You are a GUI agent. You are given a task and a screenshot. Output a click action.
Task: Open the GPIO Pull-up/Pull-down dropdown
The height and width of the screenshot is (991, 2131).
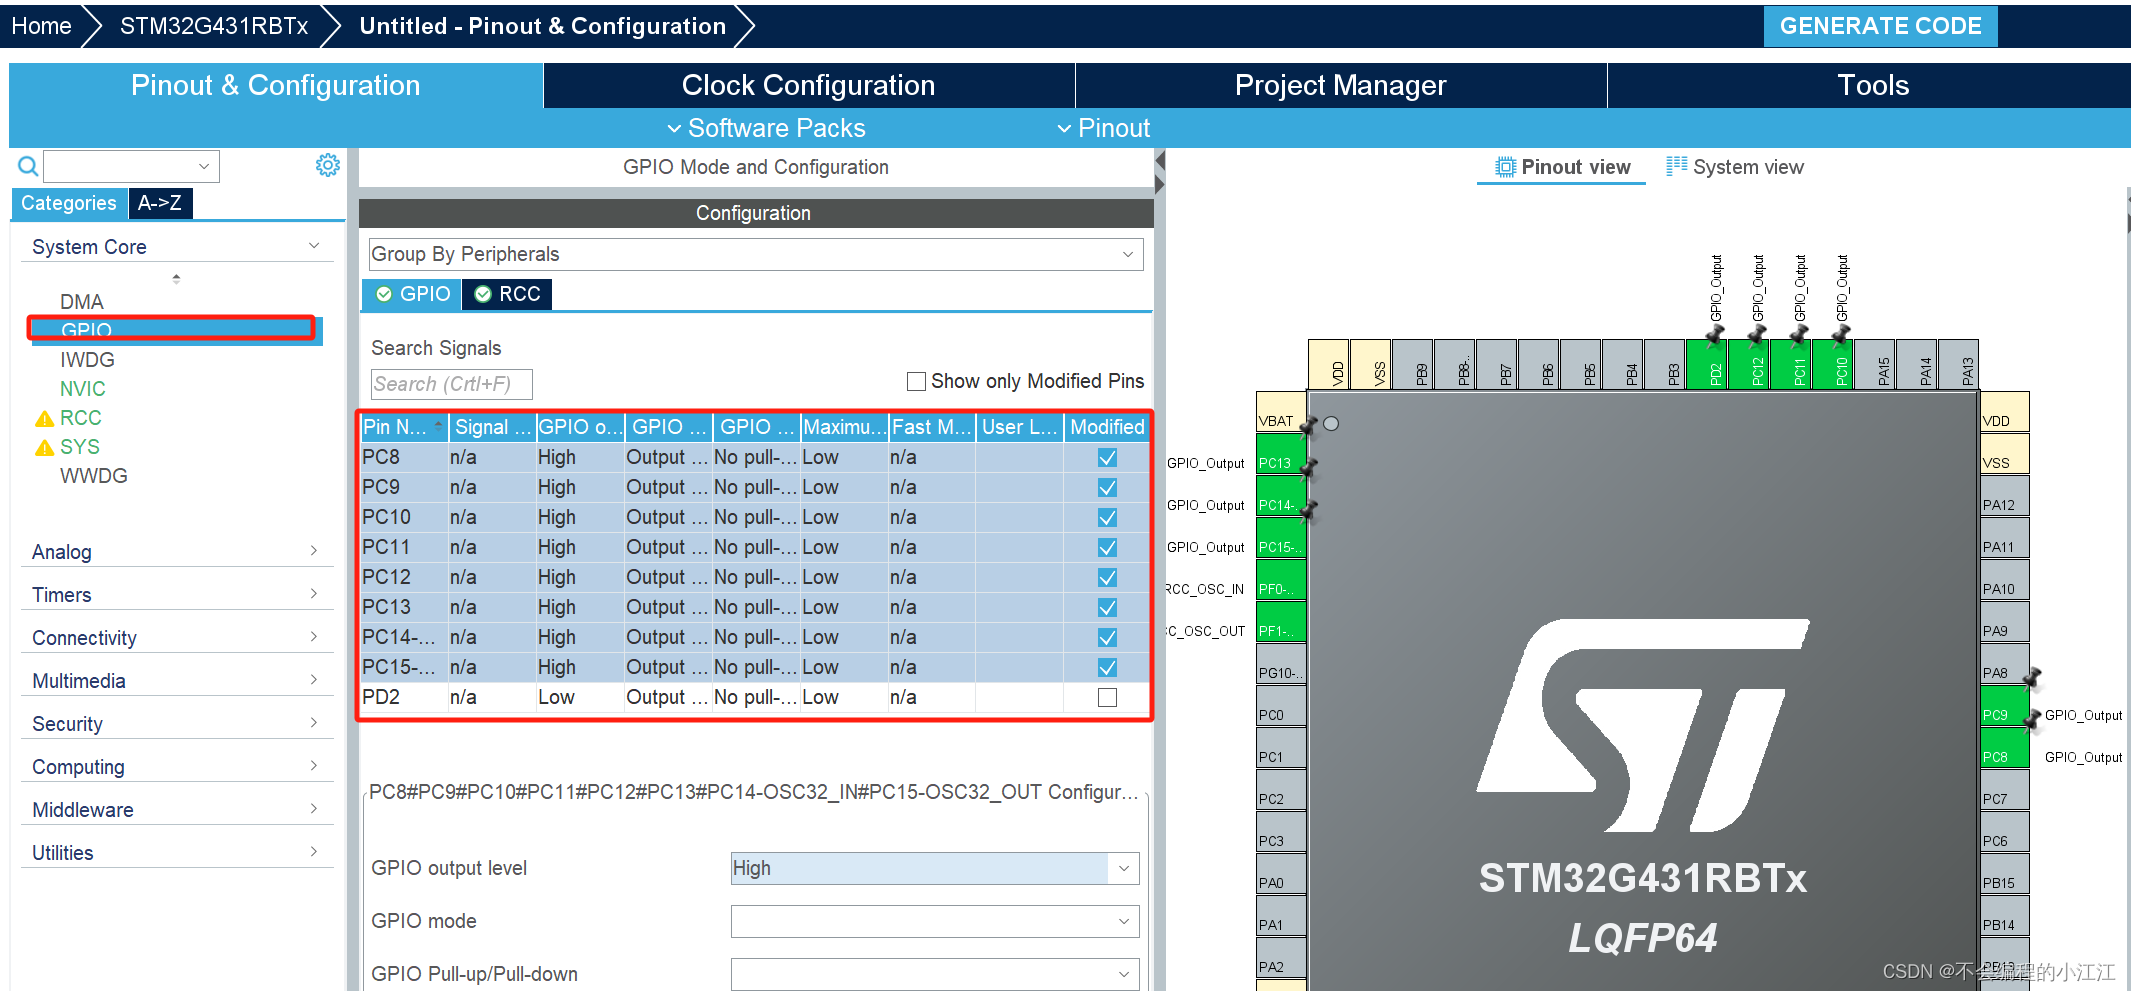pos(935,974)
